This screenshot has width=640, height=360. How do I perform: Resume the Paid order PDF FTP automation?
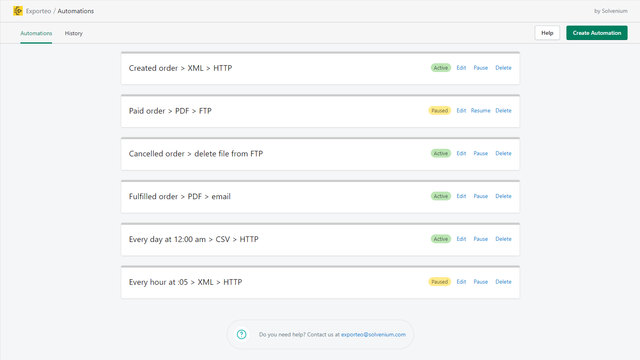tap(480, 111)
